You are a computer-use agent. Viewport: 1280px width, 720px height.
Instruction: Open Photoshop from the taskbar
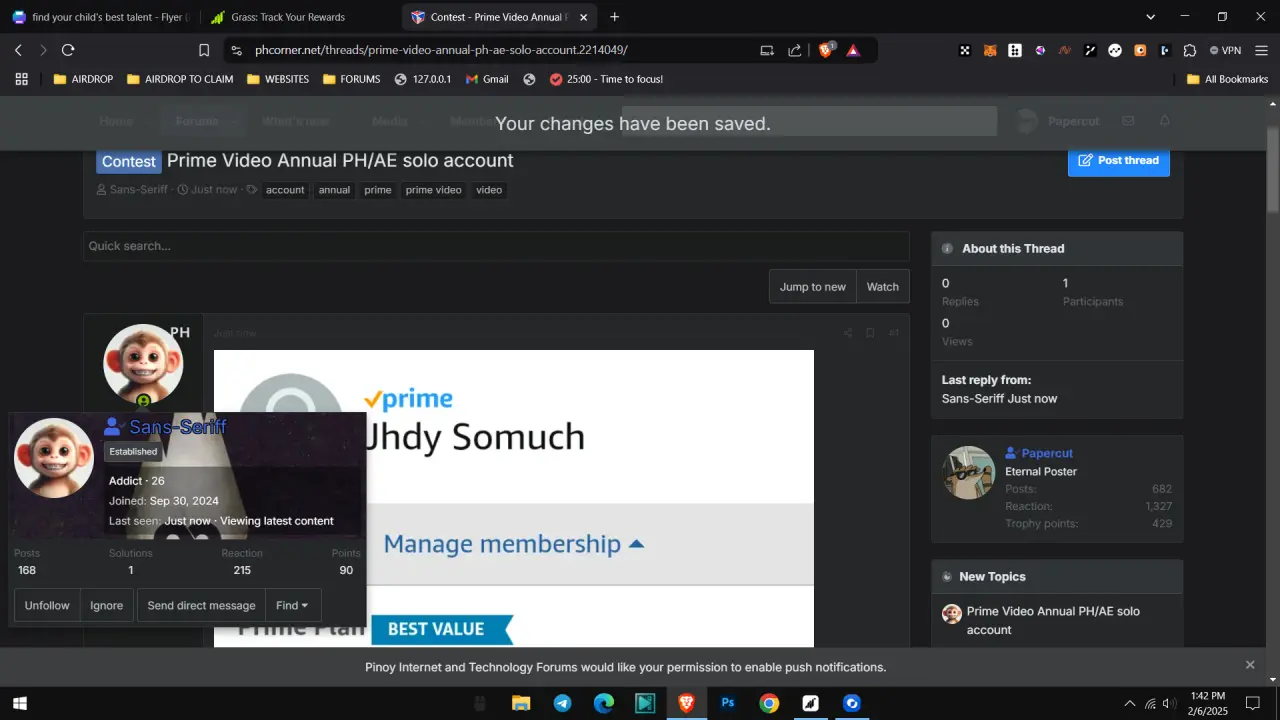coord(728,703)
